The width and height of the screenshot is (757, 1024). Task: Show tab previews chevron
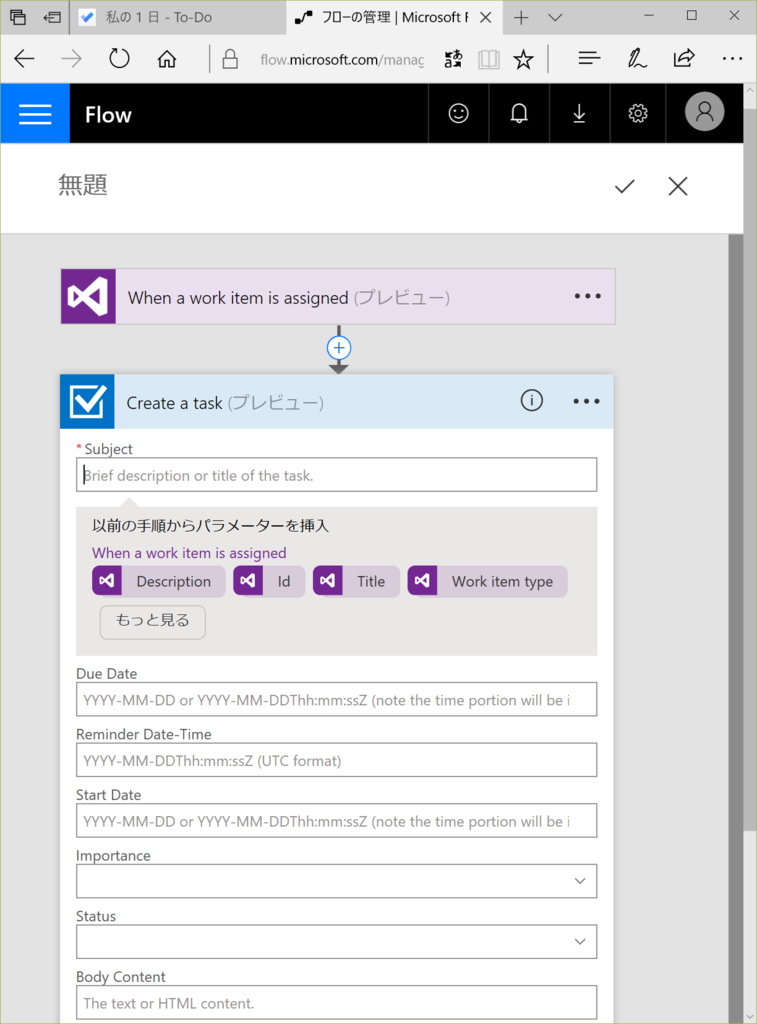(555, 18)
